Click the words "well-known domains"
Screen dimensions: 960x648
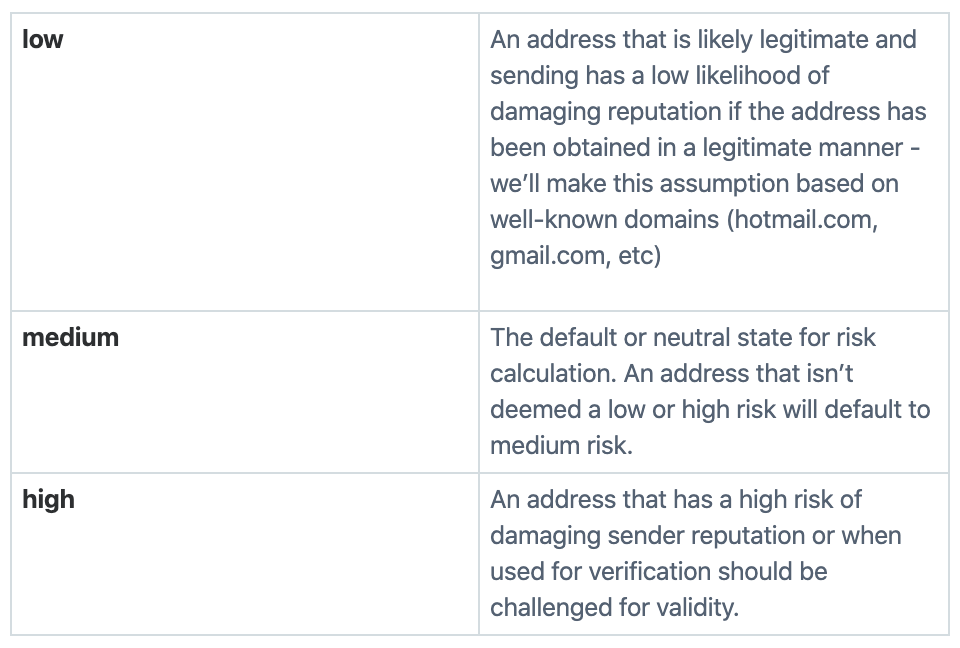(604, 220)
